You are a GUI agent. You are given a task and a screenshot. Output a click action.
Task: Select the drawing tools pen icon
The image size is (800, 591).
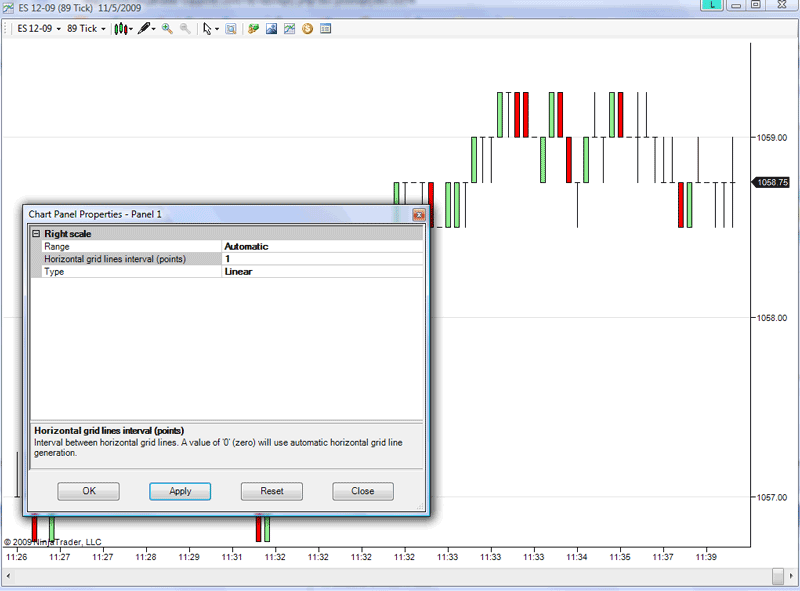[144, 29]
